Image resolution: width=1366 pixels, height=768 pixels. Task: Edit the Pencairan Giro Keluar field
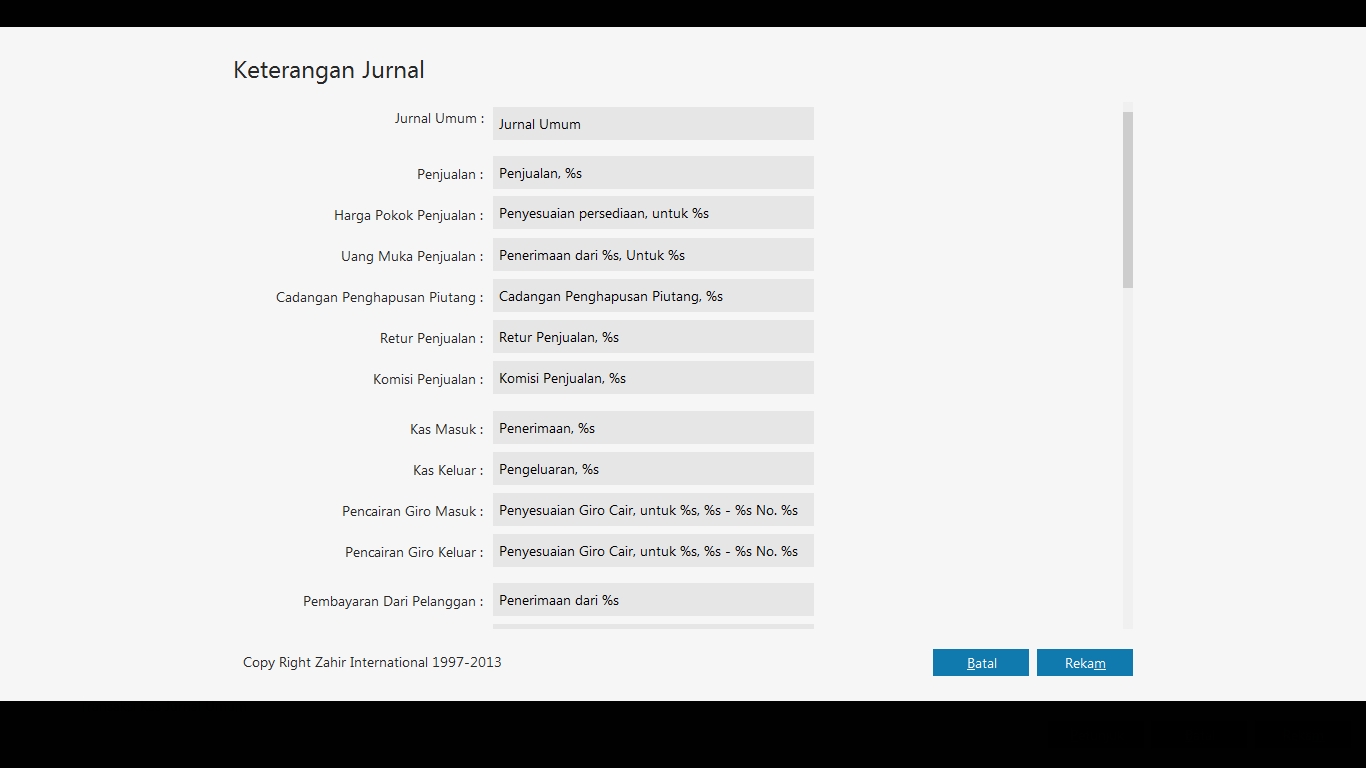point(653,551)
